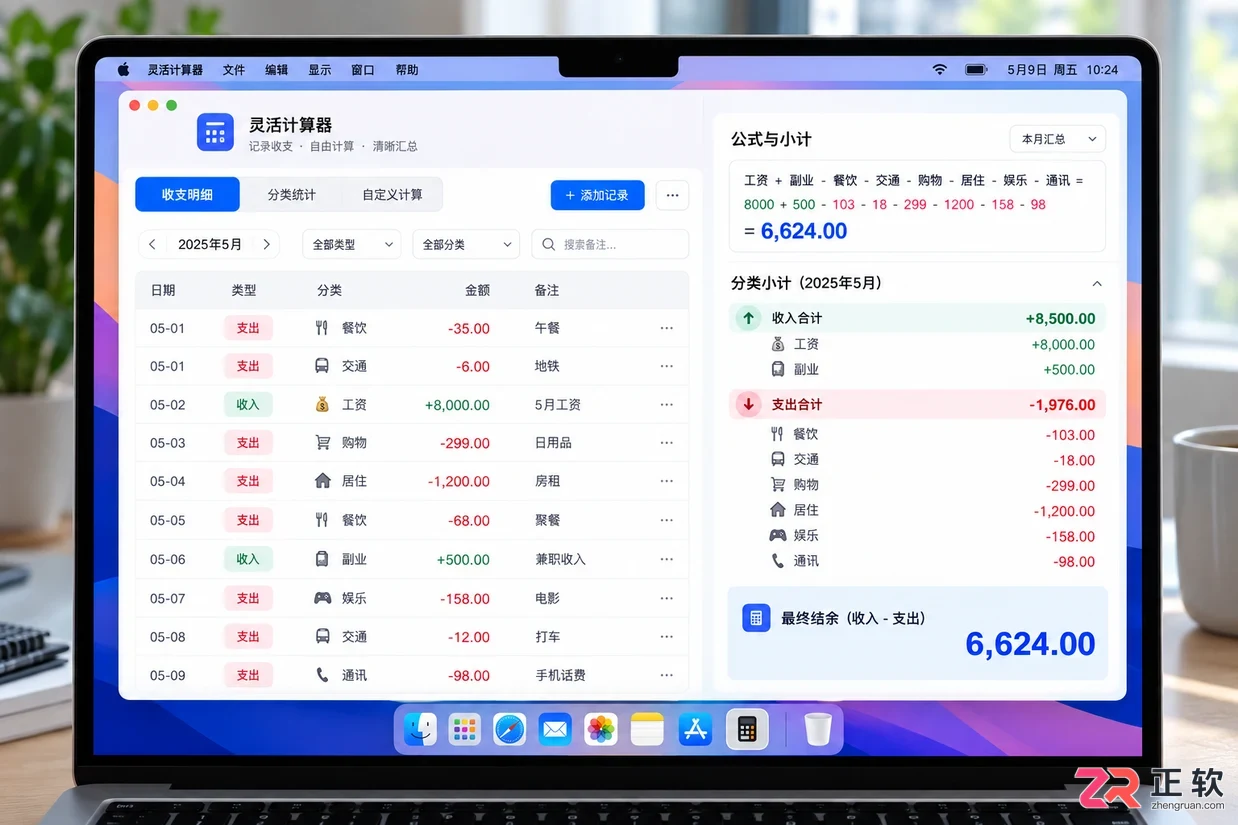Open the 全部分类 dropdown
The width and height of the screenshot is (1238, 825).
466,244
